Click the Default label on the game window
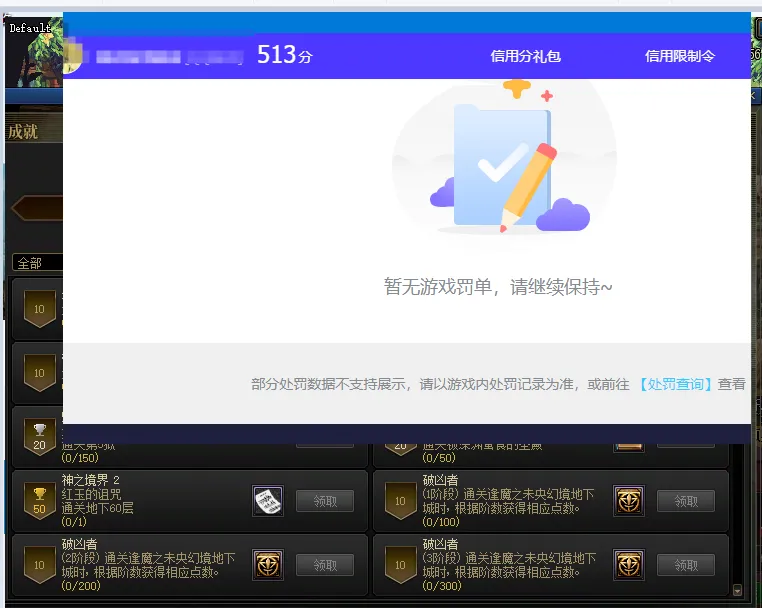Screen dimensions: 762x608 pyautogui.click(x=30, y=28)
